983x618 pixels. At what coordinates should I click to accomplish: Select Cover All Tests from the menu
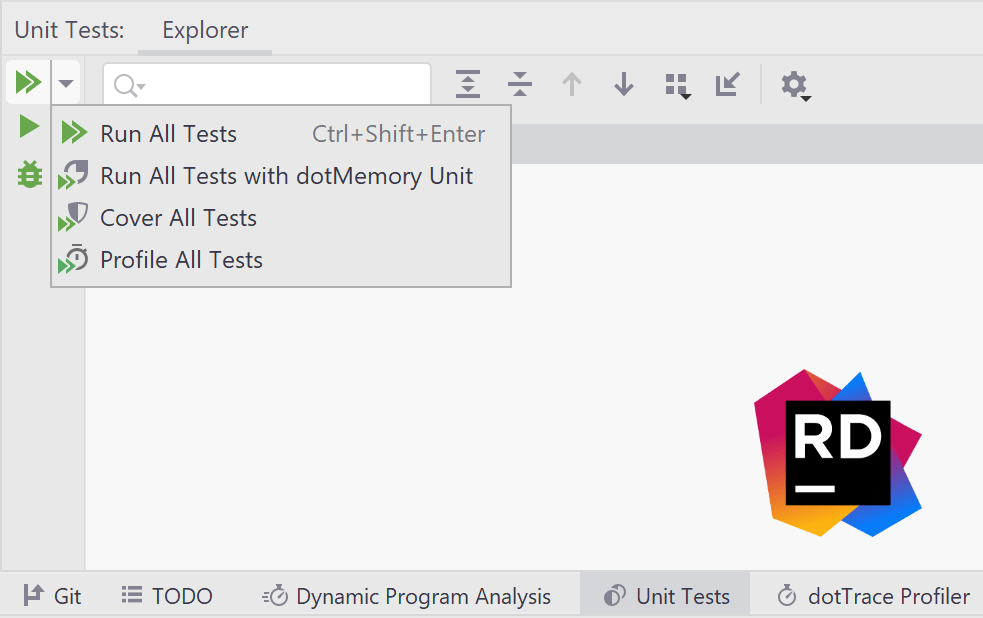point(177,218)
